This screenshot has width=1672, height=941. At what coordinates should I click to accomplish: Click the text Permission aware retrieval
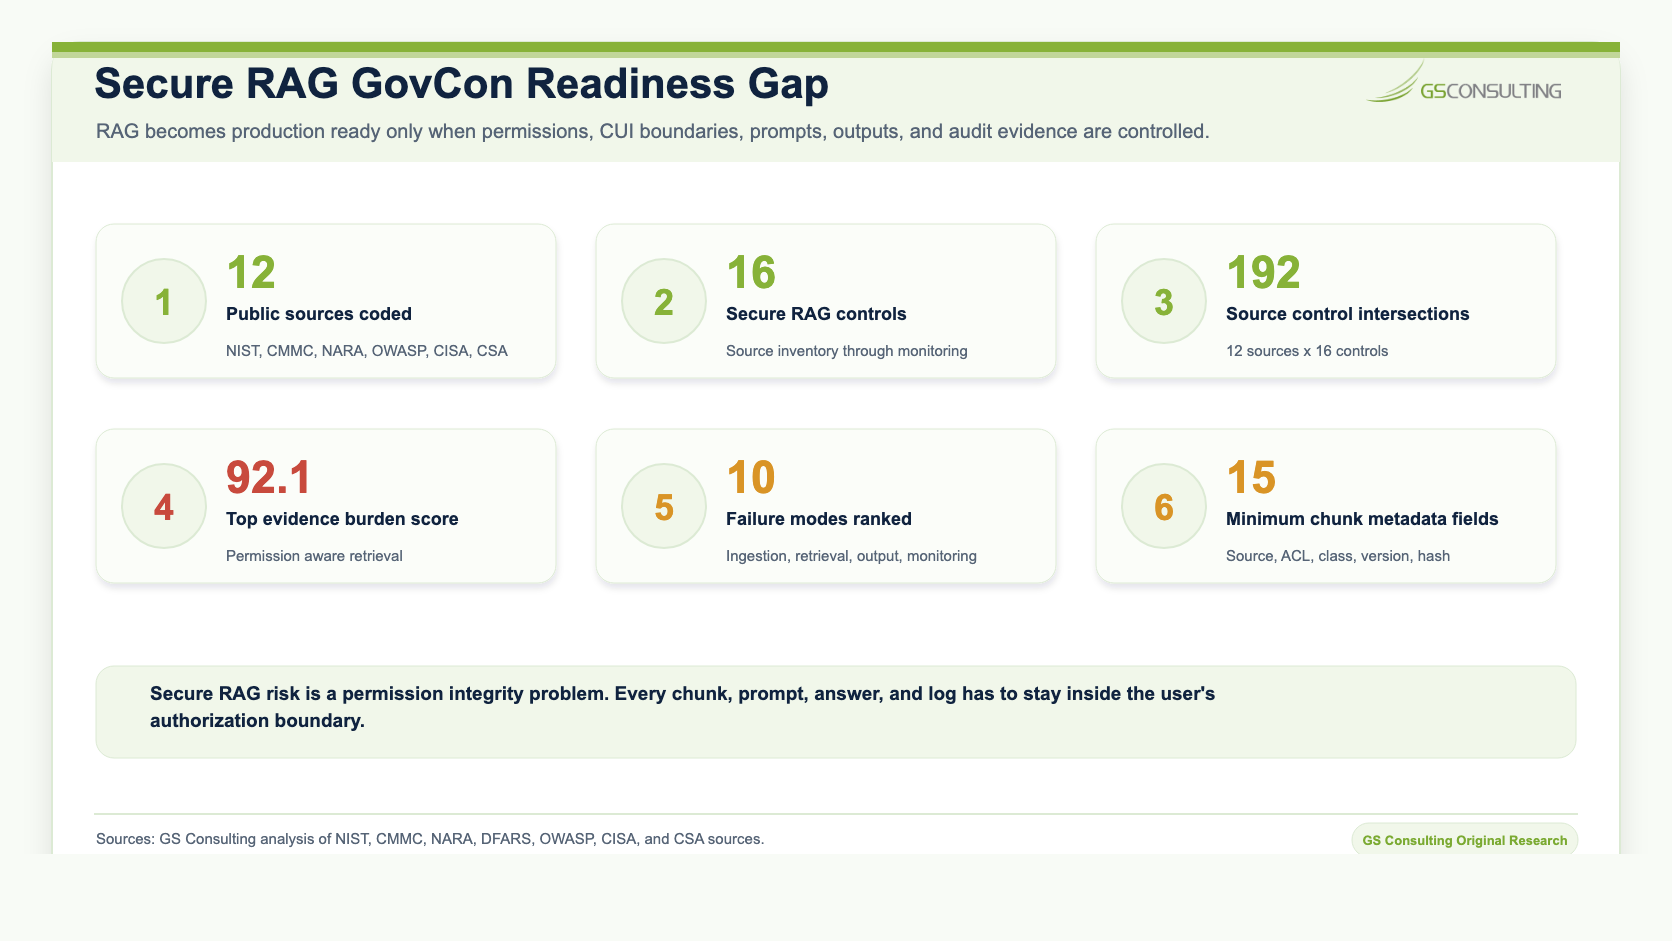(314, 556)
